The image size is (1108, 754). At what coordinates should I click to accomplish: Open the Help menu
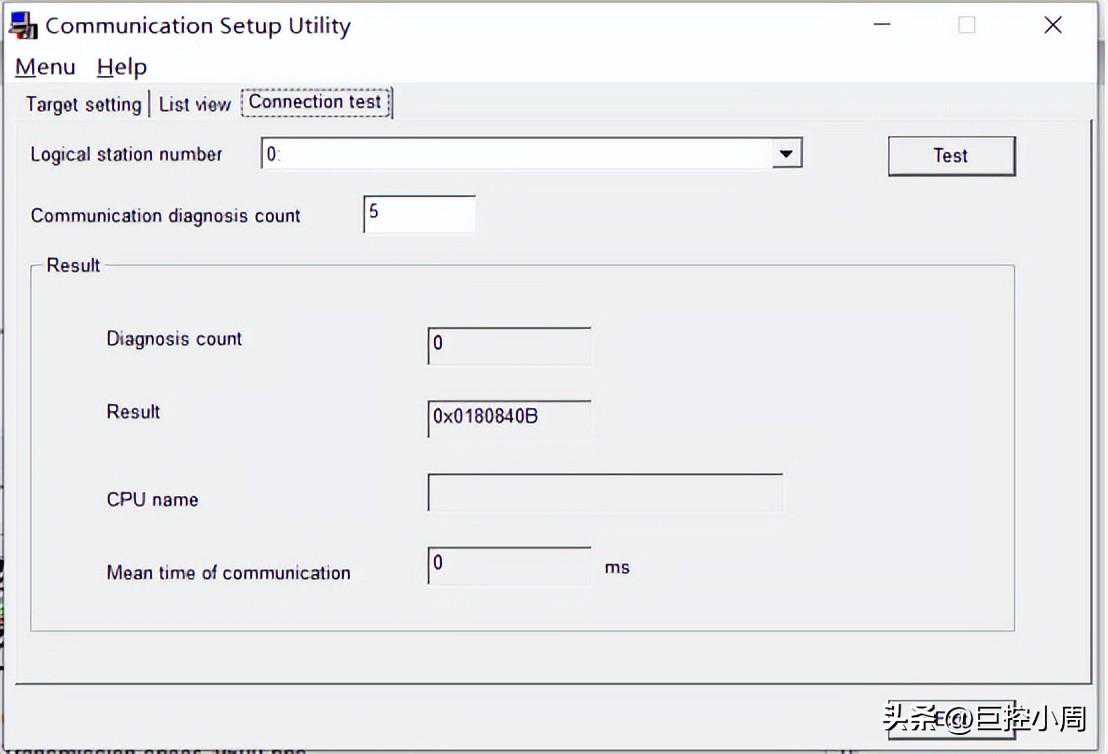coord(122,67)
